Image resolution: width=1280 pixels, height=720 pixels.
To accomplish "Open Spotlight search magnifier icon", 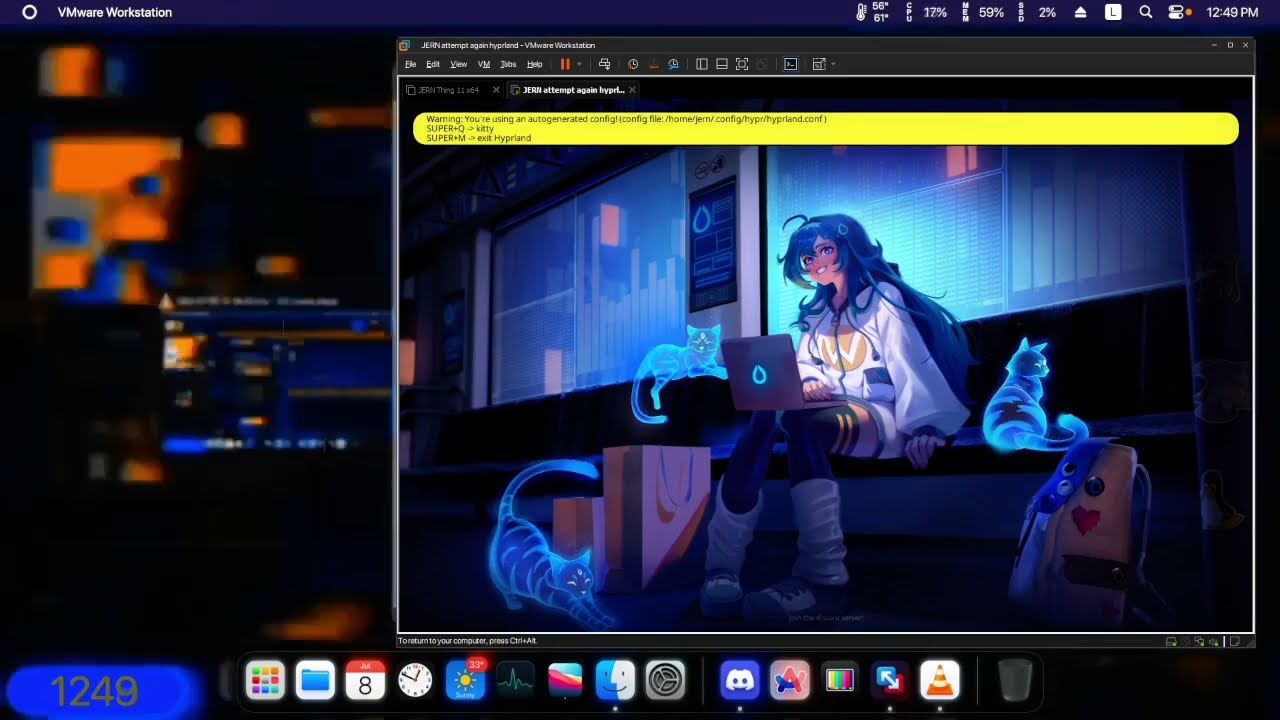I will tap(1146, 12).
